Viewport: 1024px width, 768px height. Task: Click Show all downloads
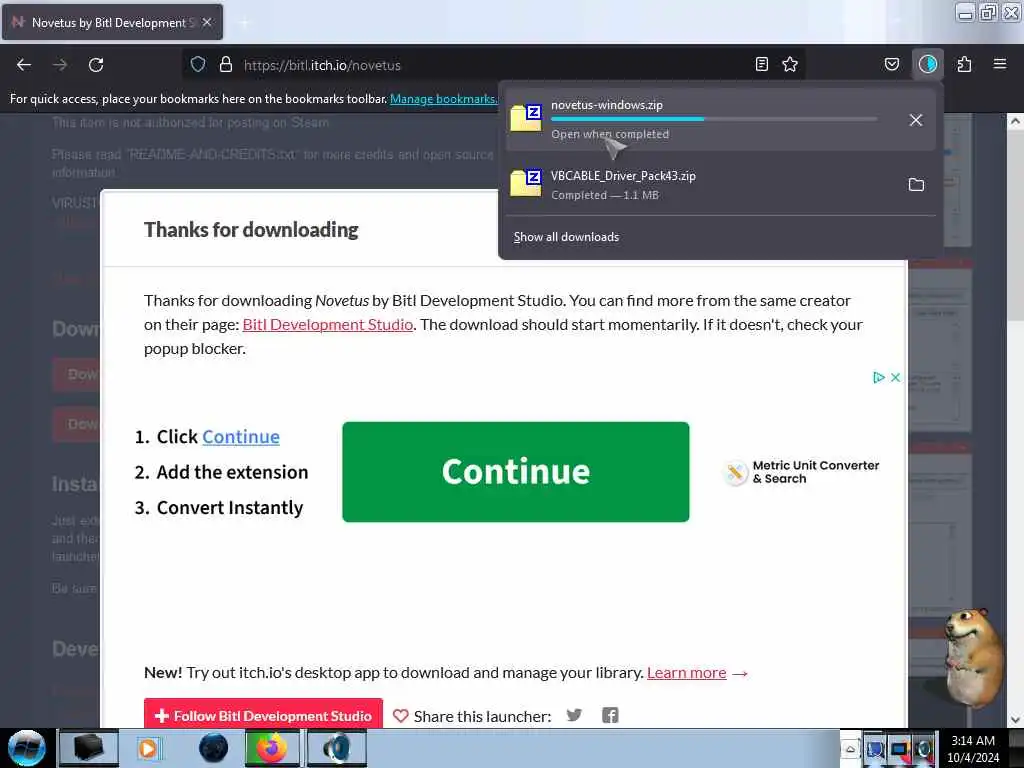[x=566, y=237]
